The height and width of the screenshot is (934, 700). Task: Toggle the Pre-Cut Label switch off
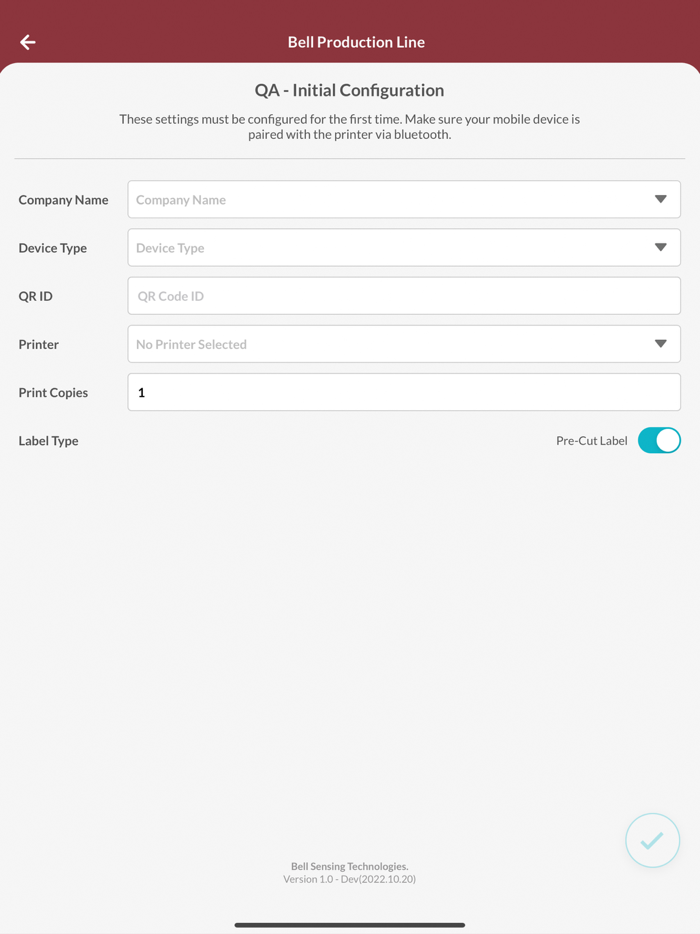coord(658,440)
